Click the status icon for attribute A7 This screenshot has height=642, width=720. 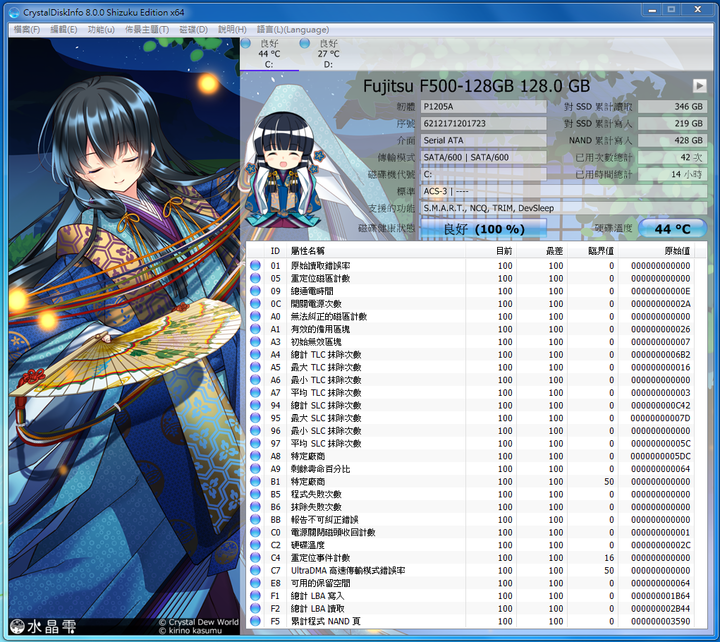click(255, 393)
